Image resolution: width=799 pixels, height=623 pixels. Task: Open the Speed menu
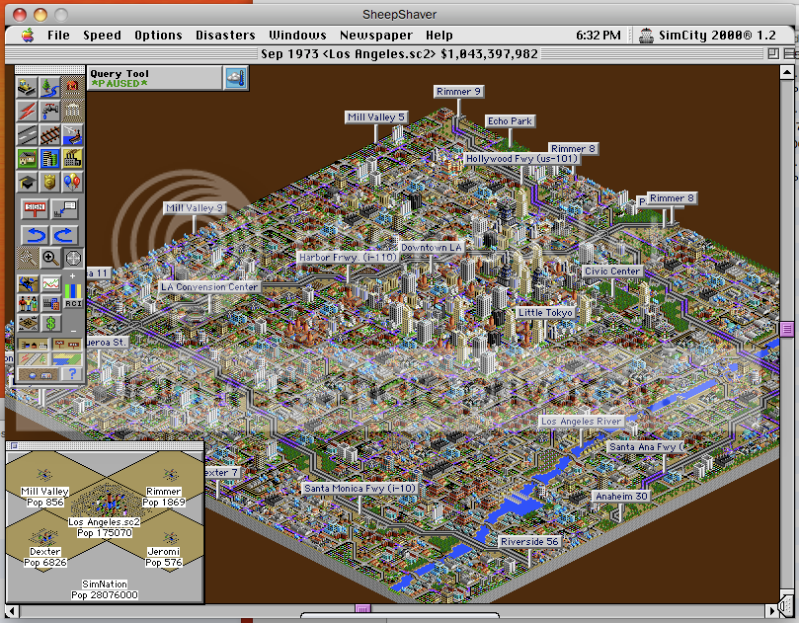pyautogui.click(x=102, y=35)
